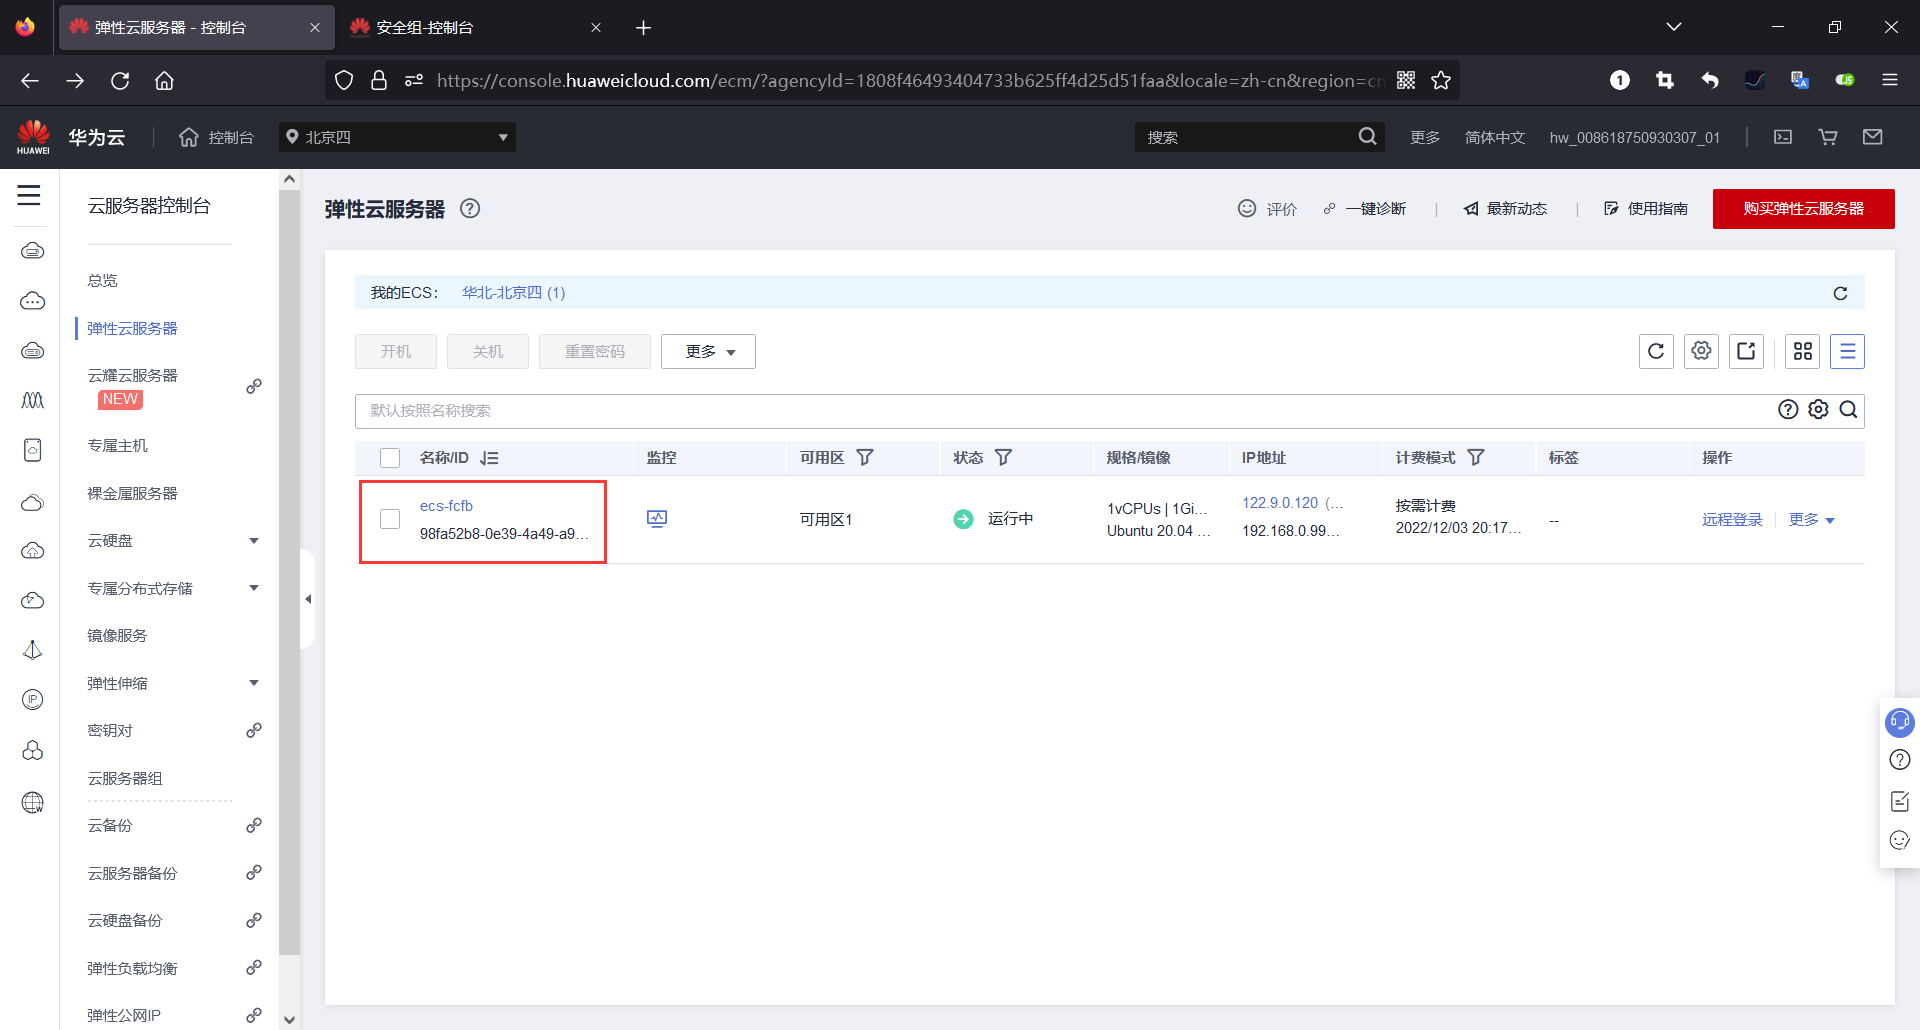
Task: Refresh the server list table
Action: coord(1656,351)
